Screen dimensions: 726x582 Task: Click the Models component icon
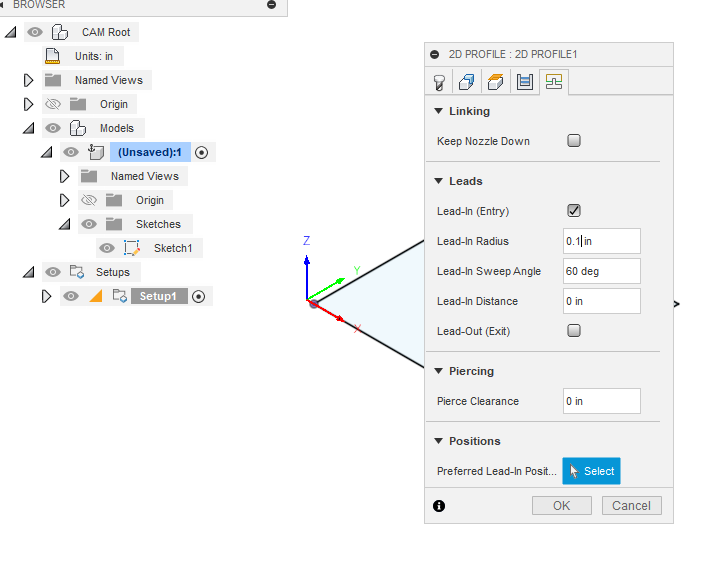point(78,128)
